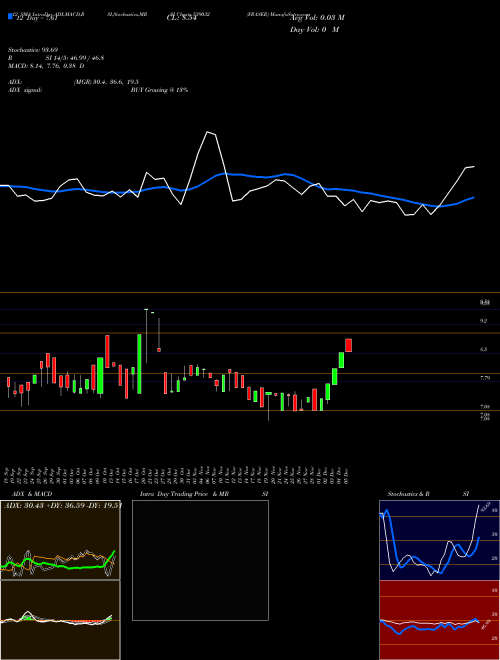Click the 'MACD: 8.14, 7.76, 0.38 D' readout

[x=46, y=66]
